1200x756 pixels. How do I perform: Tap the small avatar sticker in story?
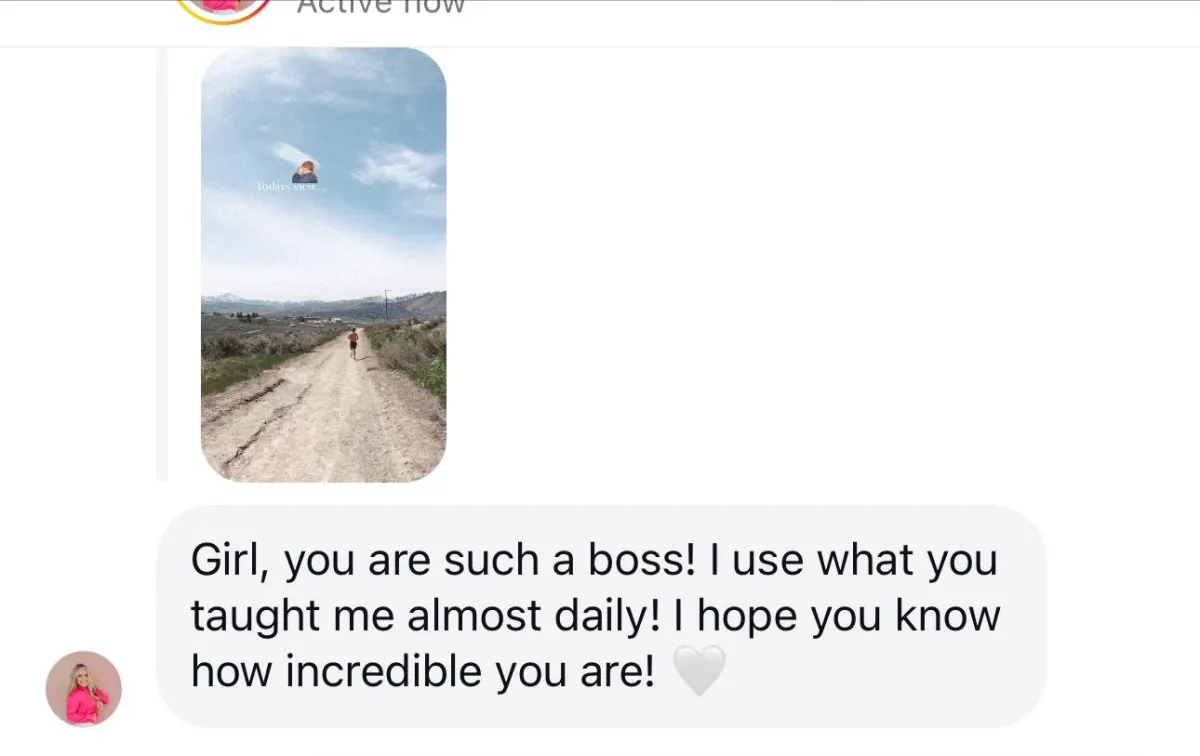pyautogui.click(x=305, y=172)
